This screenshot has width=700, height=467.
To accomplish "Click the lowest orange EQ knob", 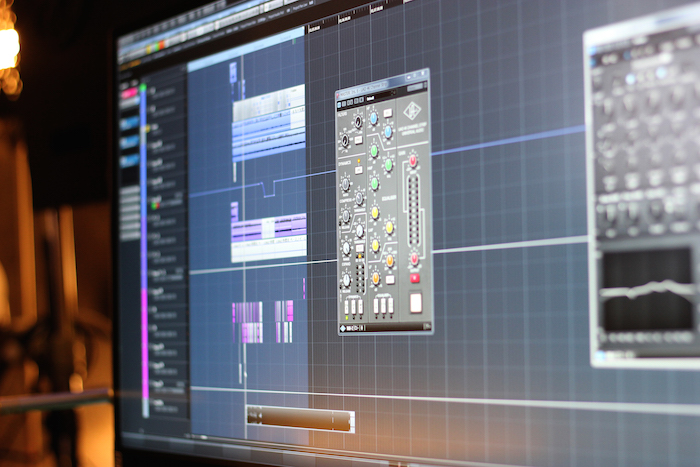I will 375,278.
